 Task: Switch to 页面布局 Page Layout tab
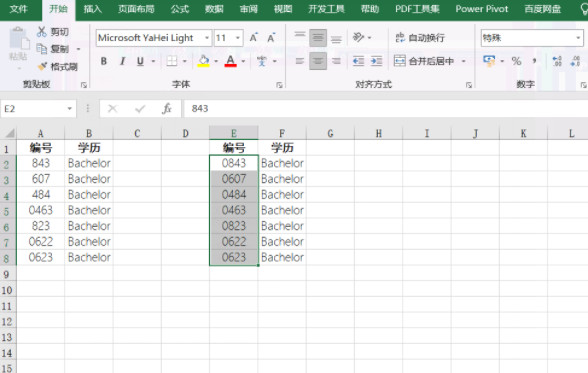[x=136, y=9]
